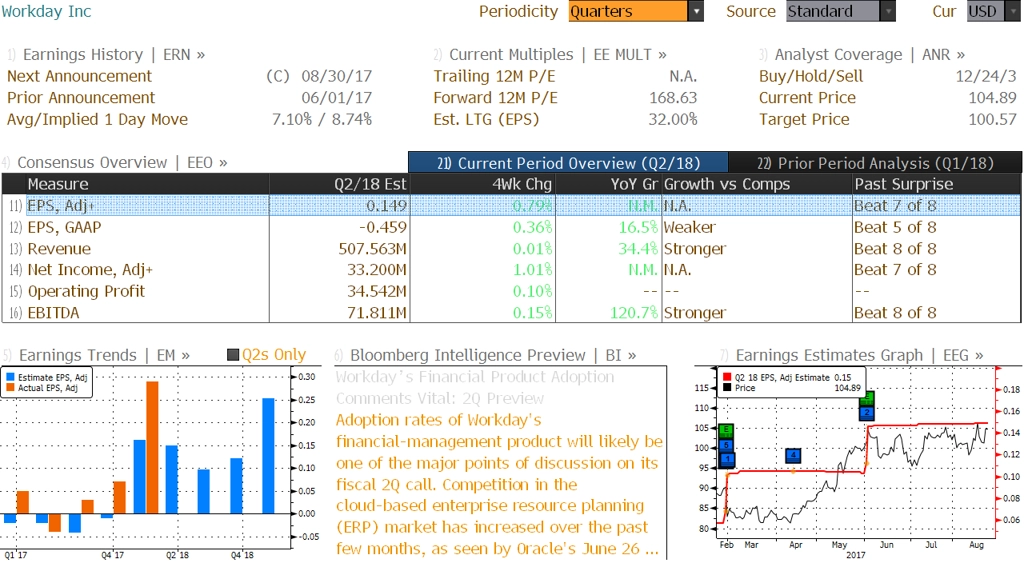The height and width of the screenshot is (563, 1024).
Task: Open the Source Standard dropdown arrow
Action: [888, 11]
